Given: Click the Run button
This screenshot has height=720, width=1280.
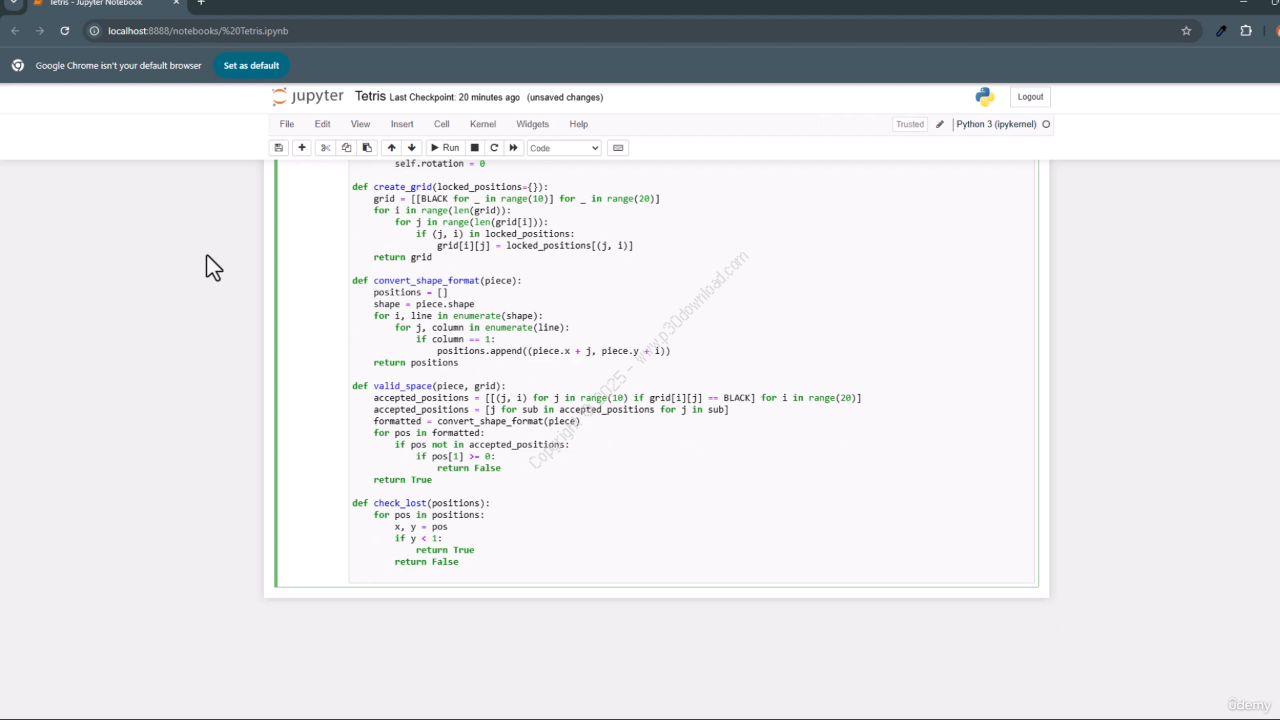Looking at the screenshot, I should [x=445, y=148].
